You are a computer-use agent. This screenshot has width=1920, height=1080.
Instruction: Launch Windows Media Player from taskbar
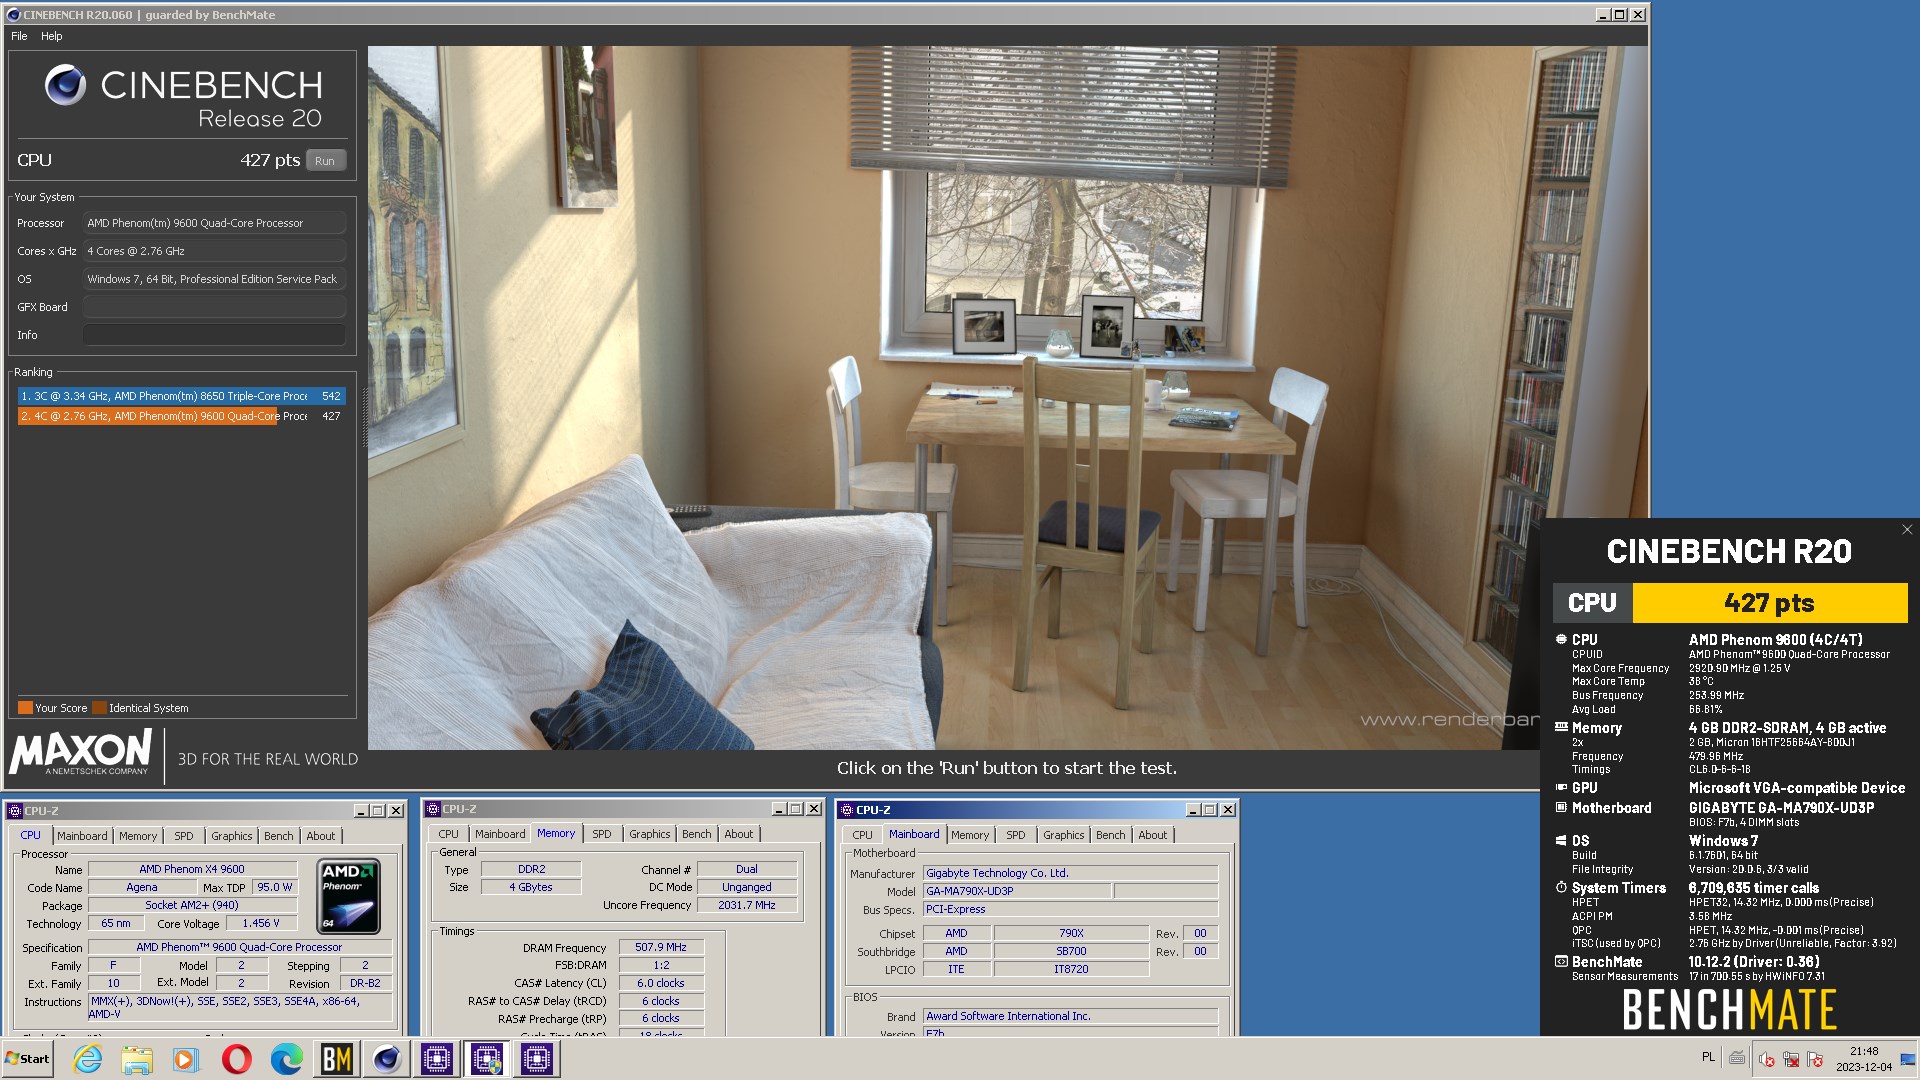[186, 1058]
